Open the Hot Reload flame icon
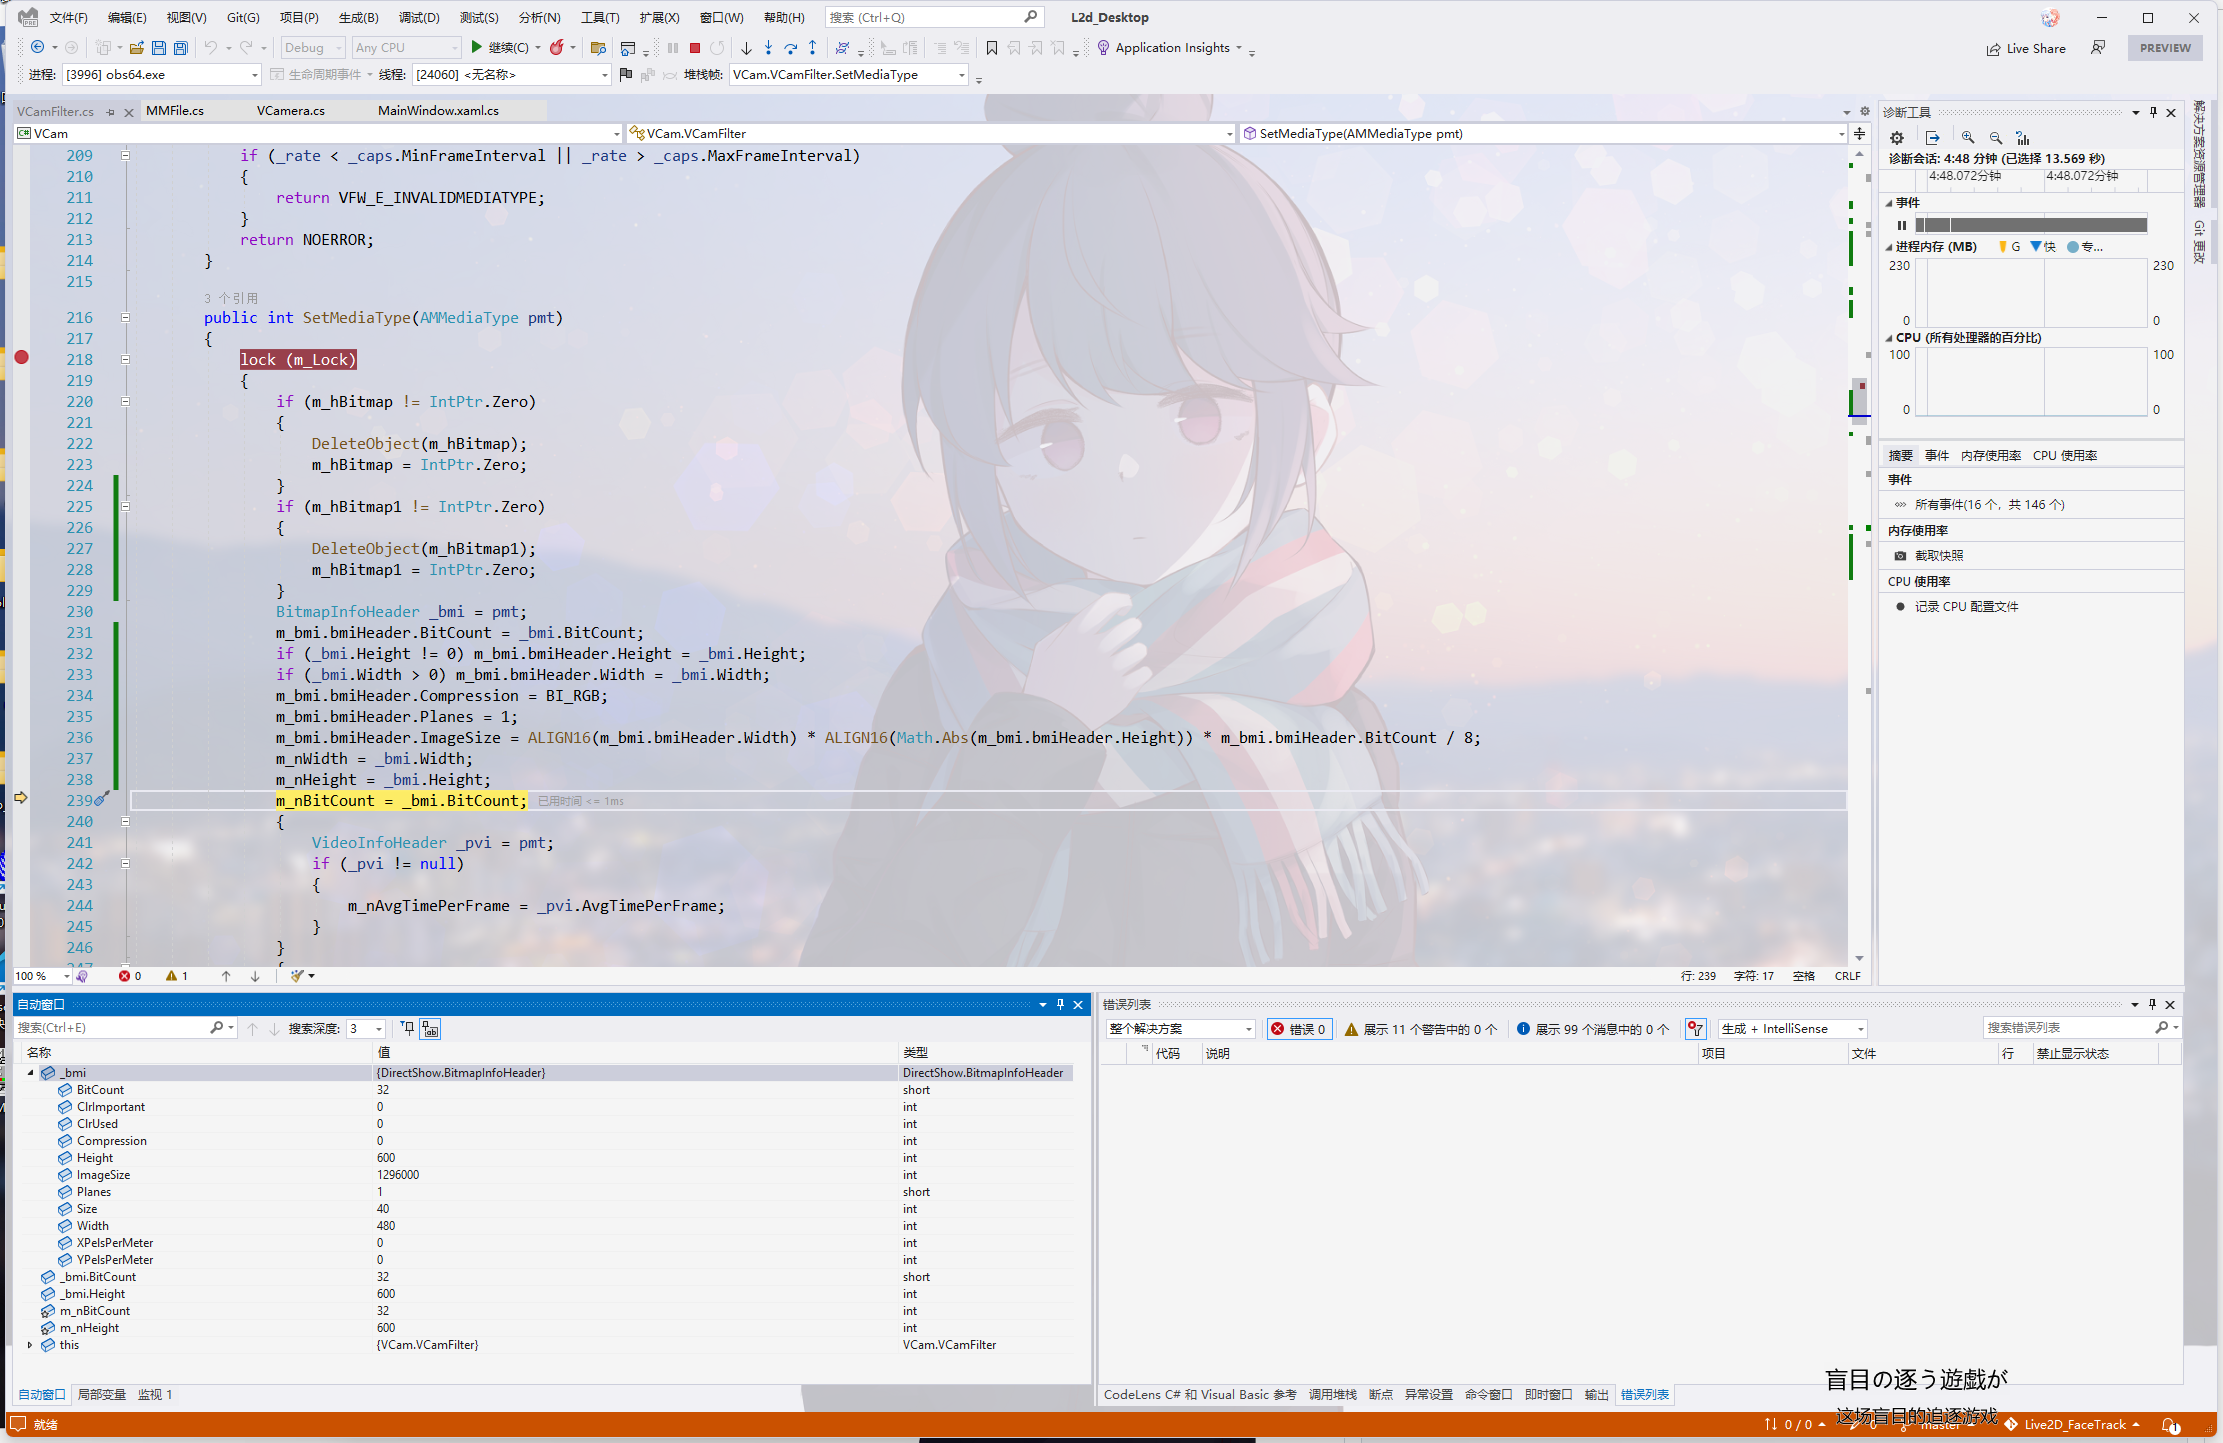The image size is (2223, 1443). pos(557,47)
